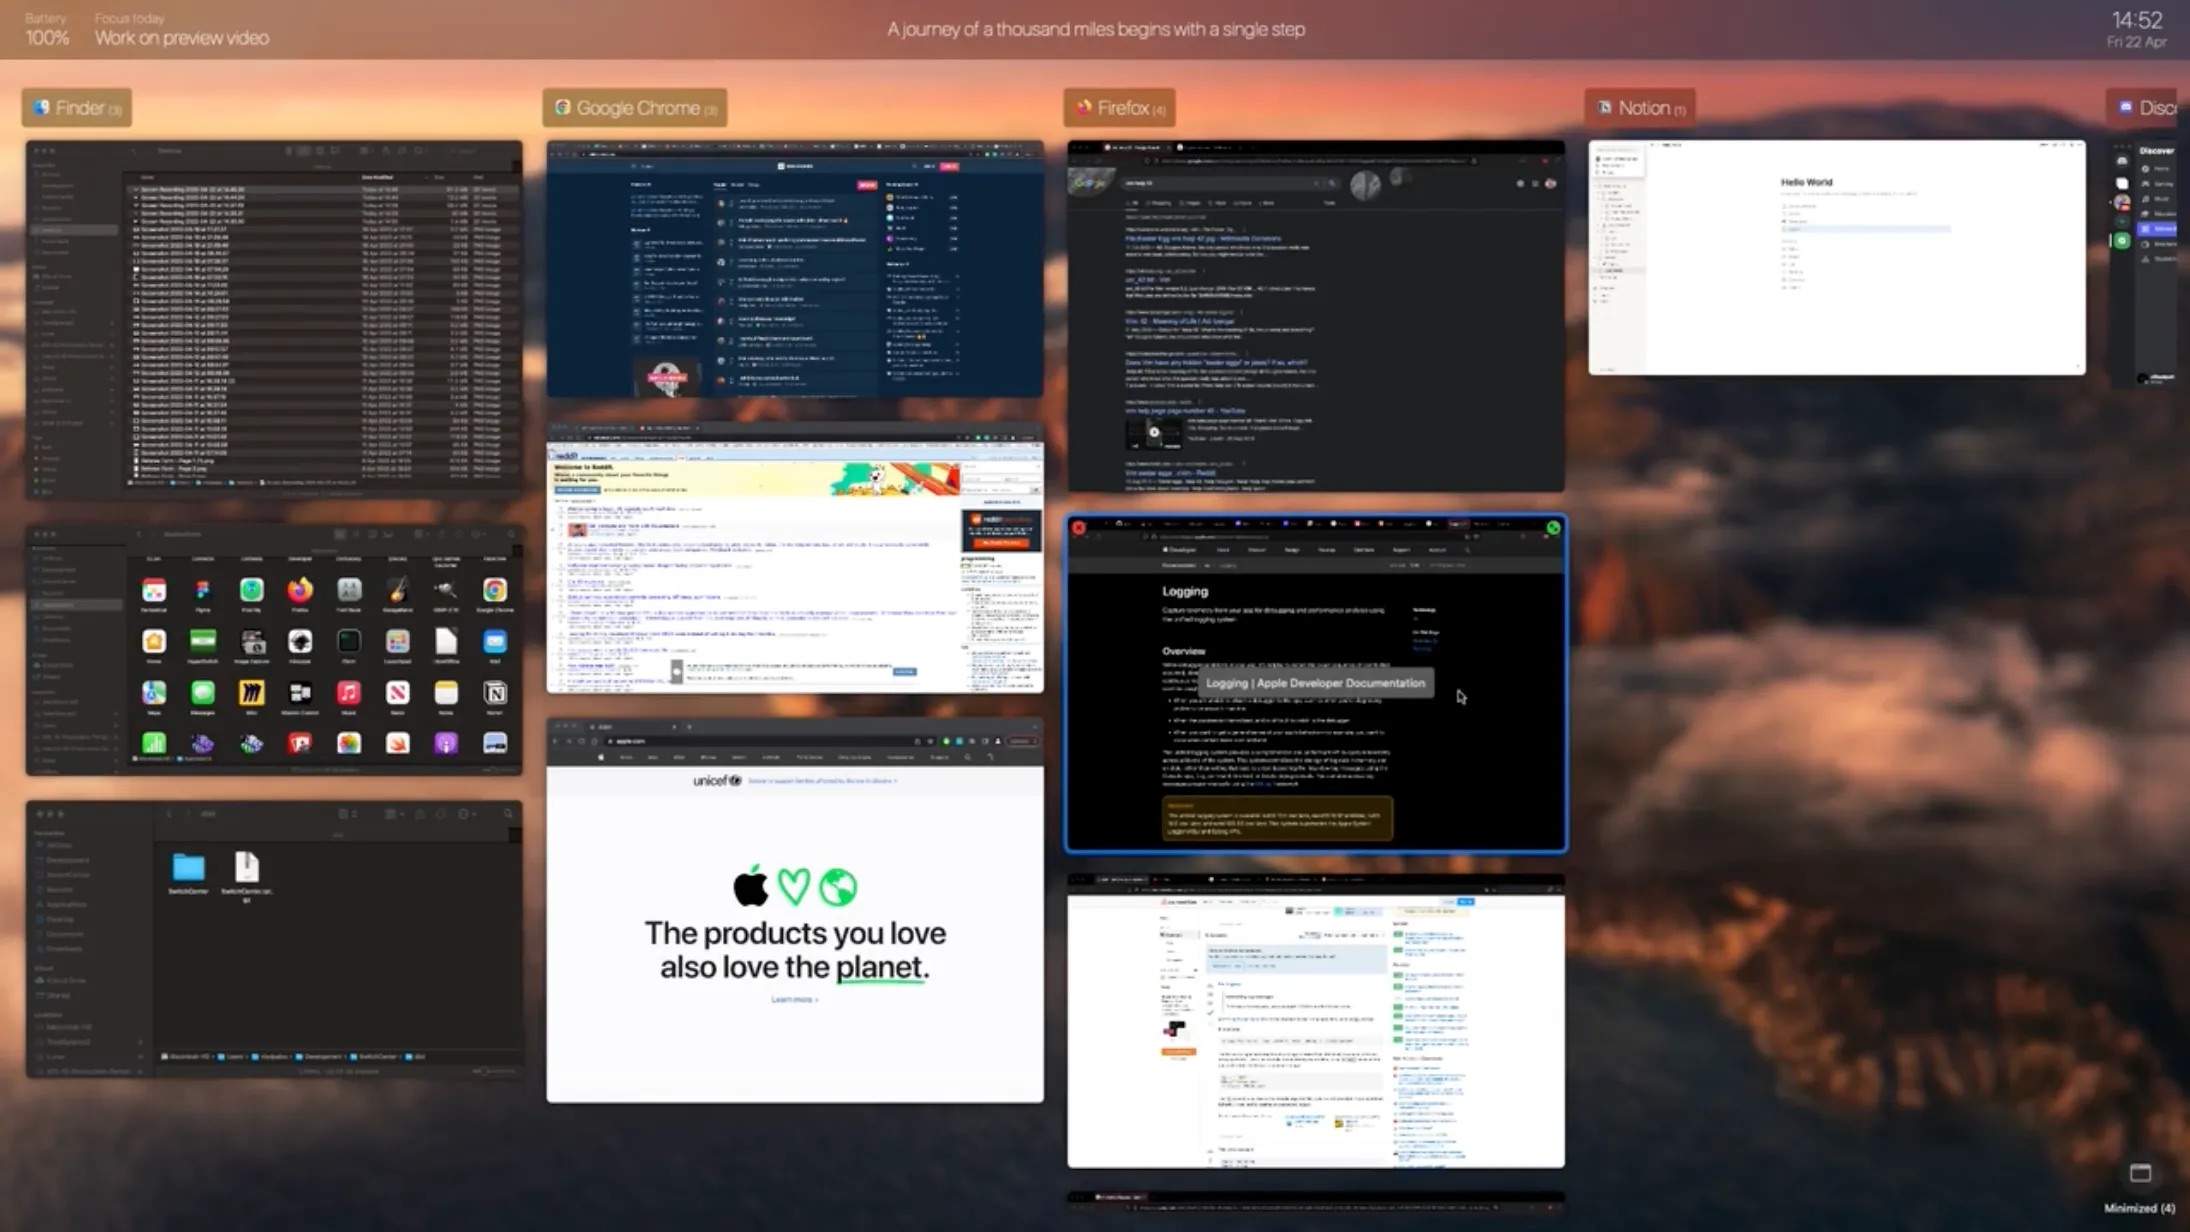Image resolution: width=2190 pixels, height=1232 pixels.
Task: Select the Messages icon in the Applications window
Action: coord(203,694)
